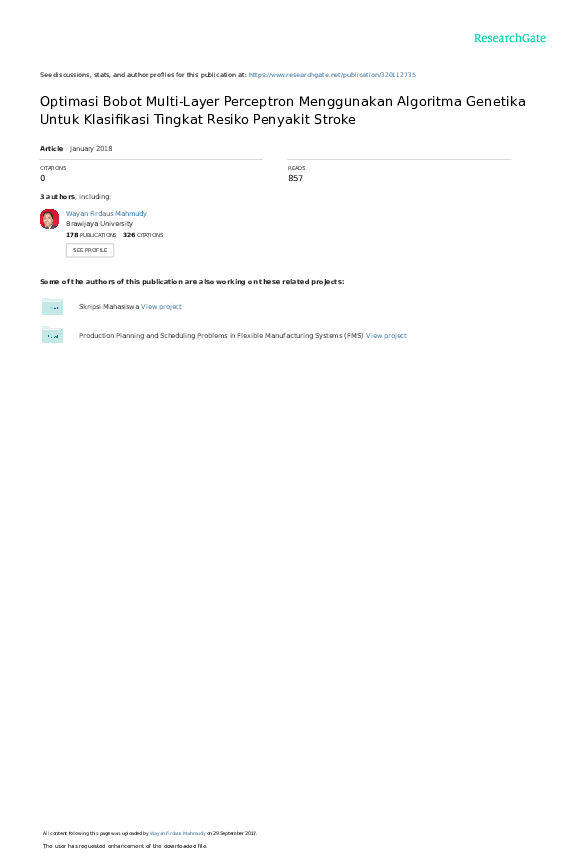The height and width of the screenshot is (864, 576).
Task: Open View project for Production Planning and Scheduling
Action: point(386,335)
